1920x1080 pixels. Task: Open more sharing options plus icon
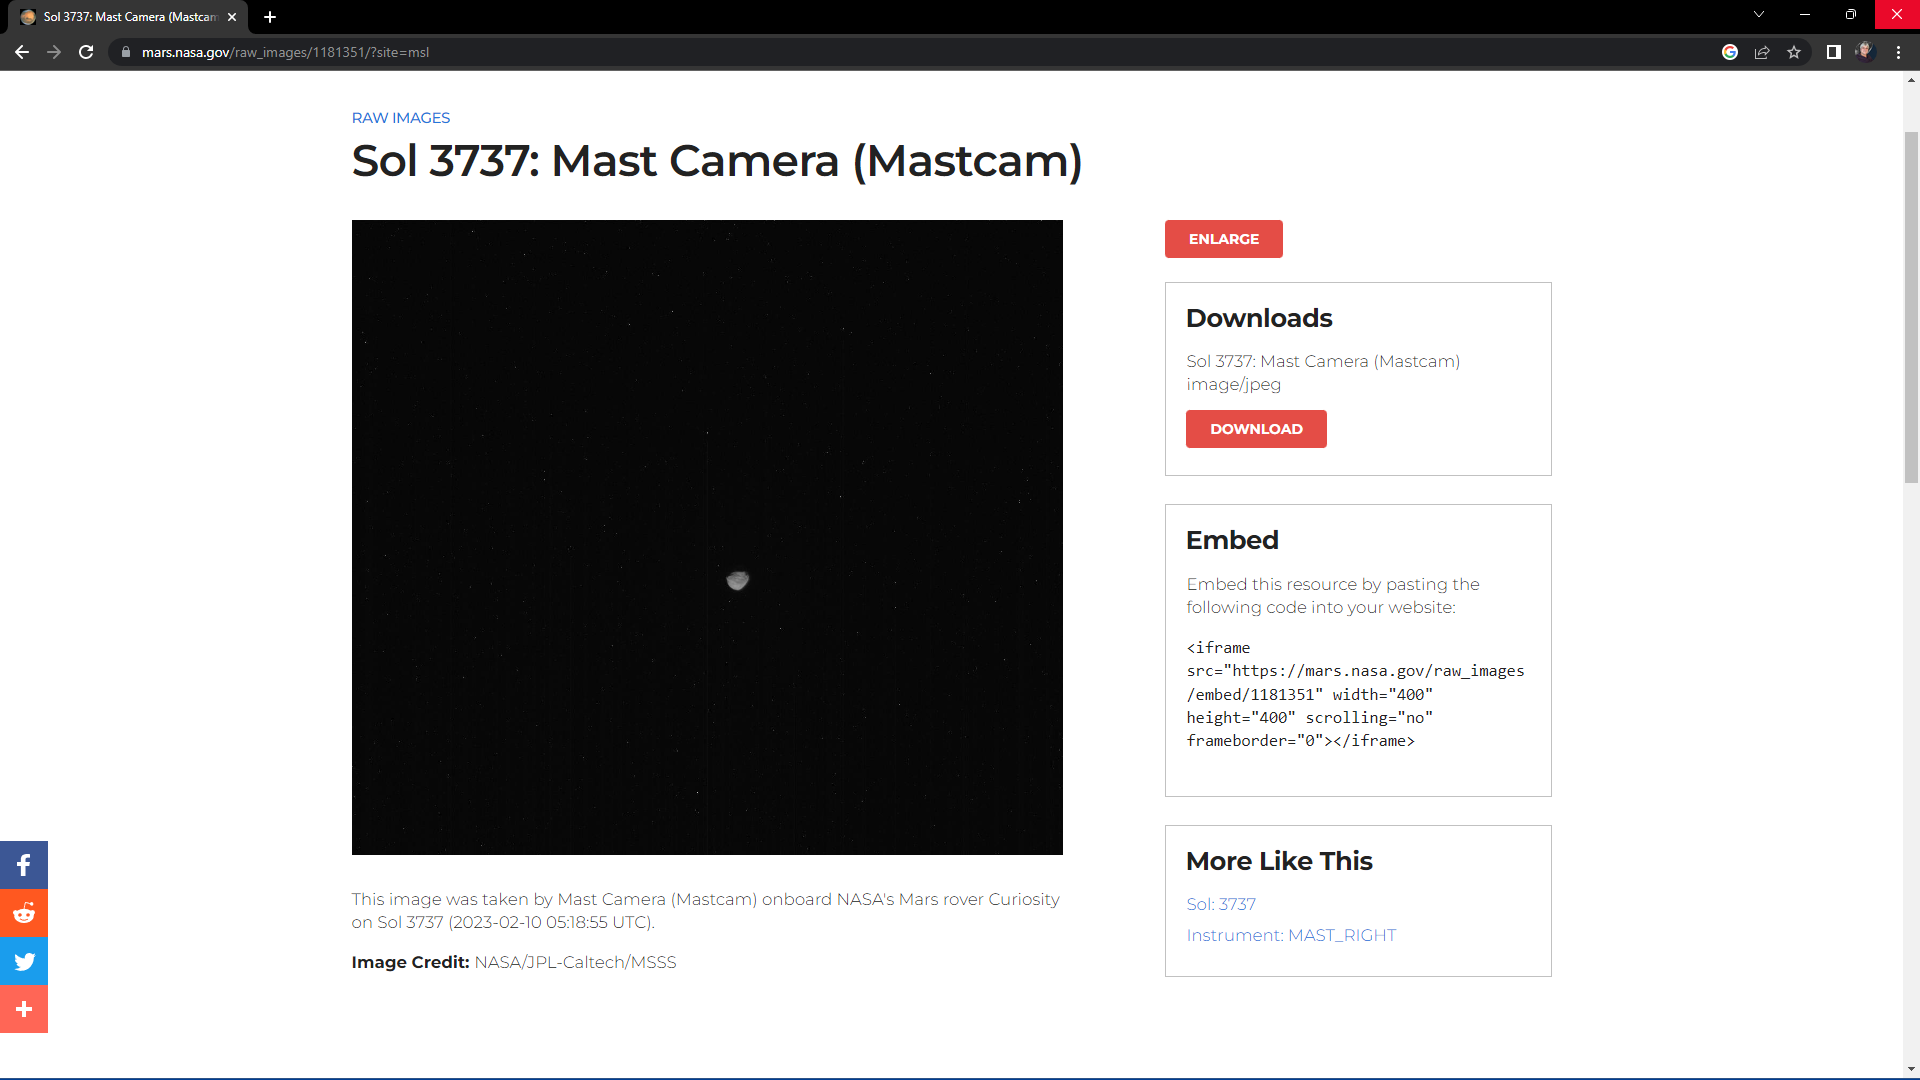[x=24, y=1009]
